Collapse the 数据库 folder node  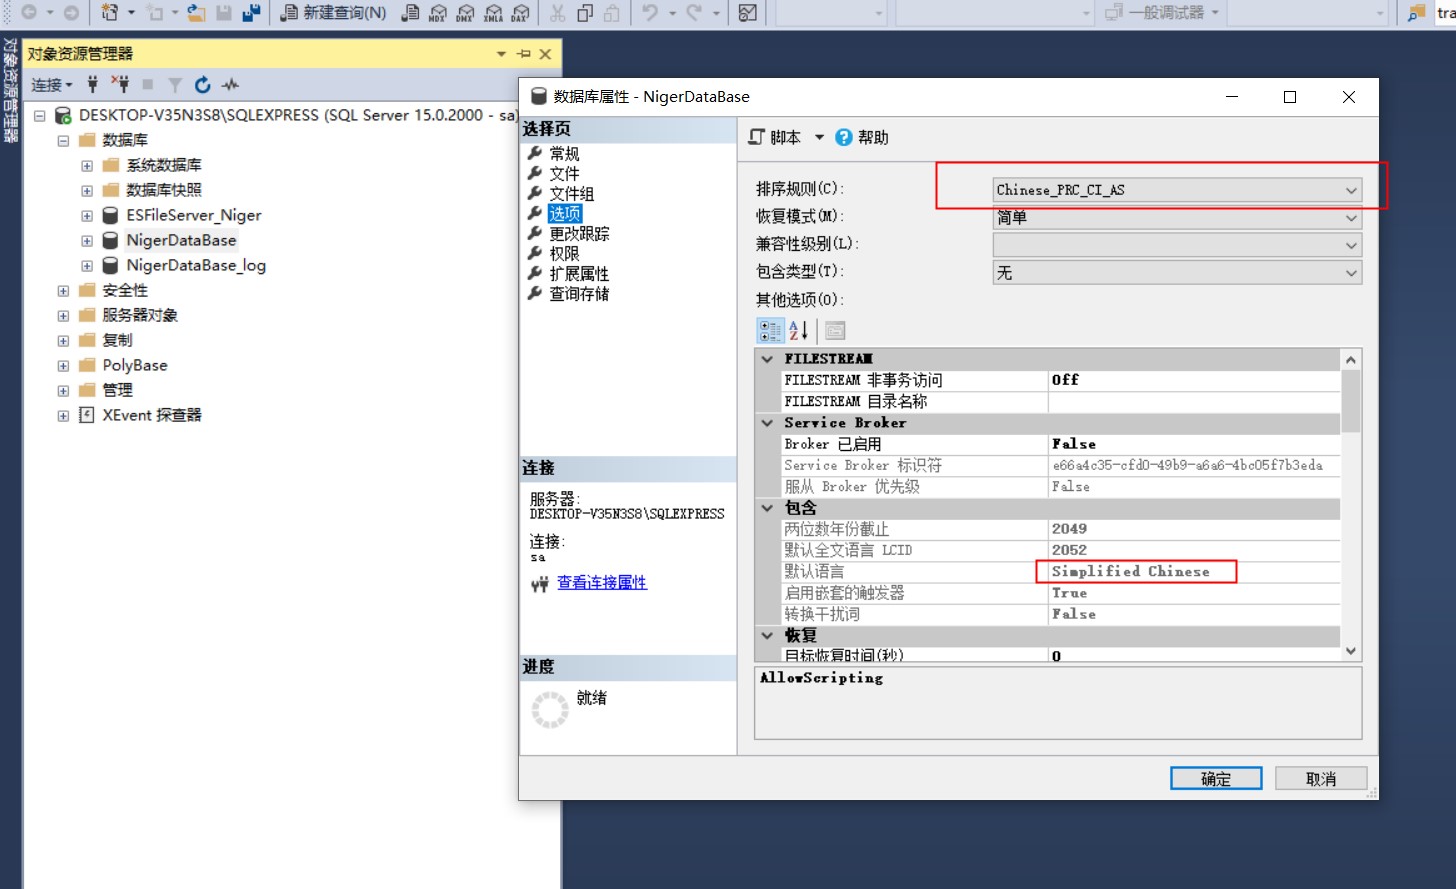[63, 141]
